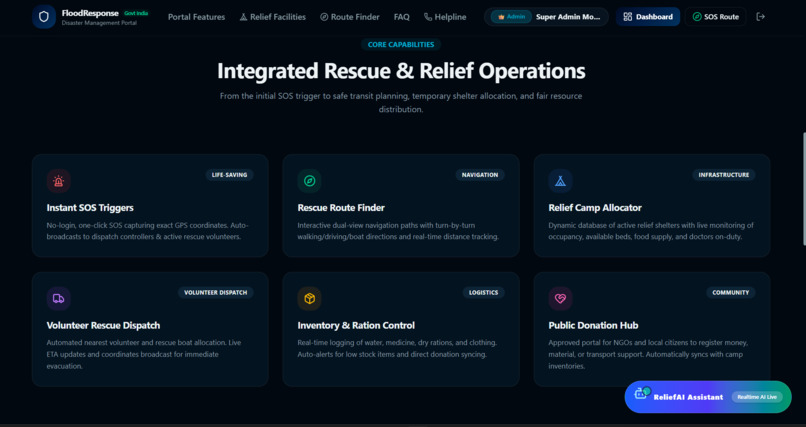
Task: Click the yellow box Inventory icon
Action: pos(309,299)
